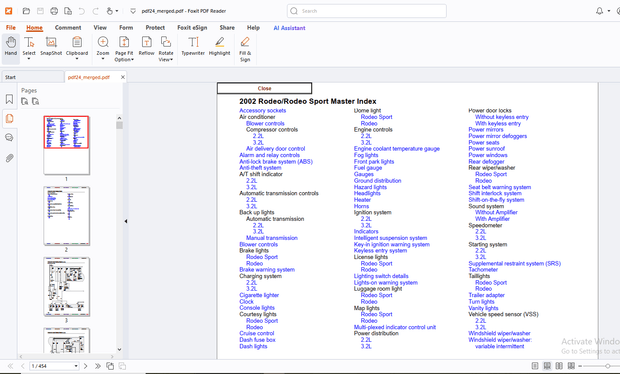Click the search field at top
This screenshot has height=374, width=620.
367,11
